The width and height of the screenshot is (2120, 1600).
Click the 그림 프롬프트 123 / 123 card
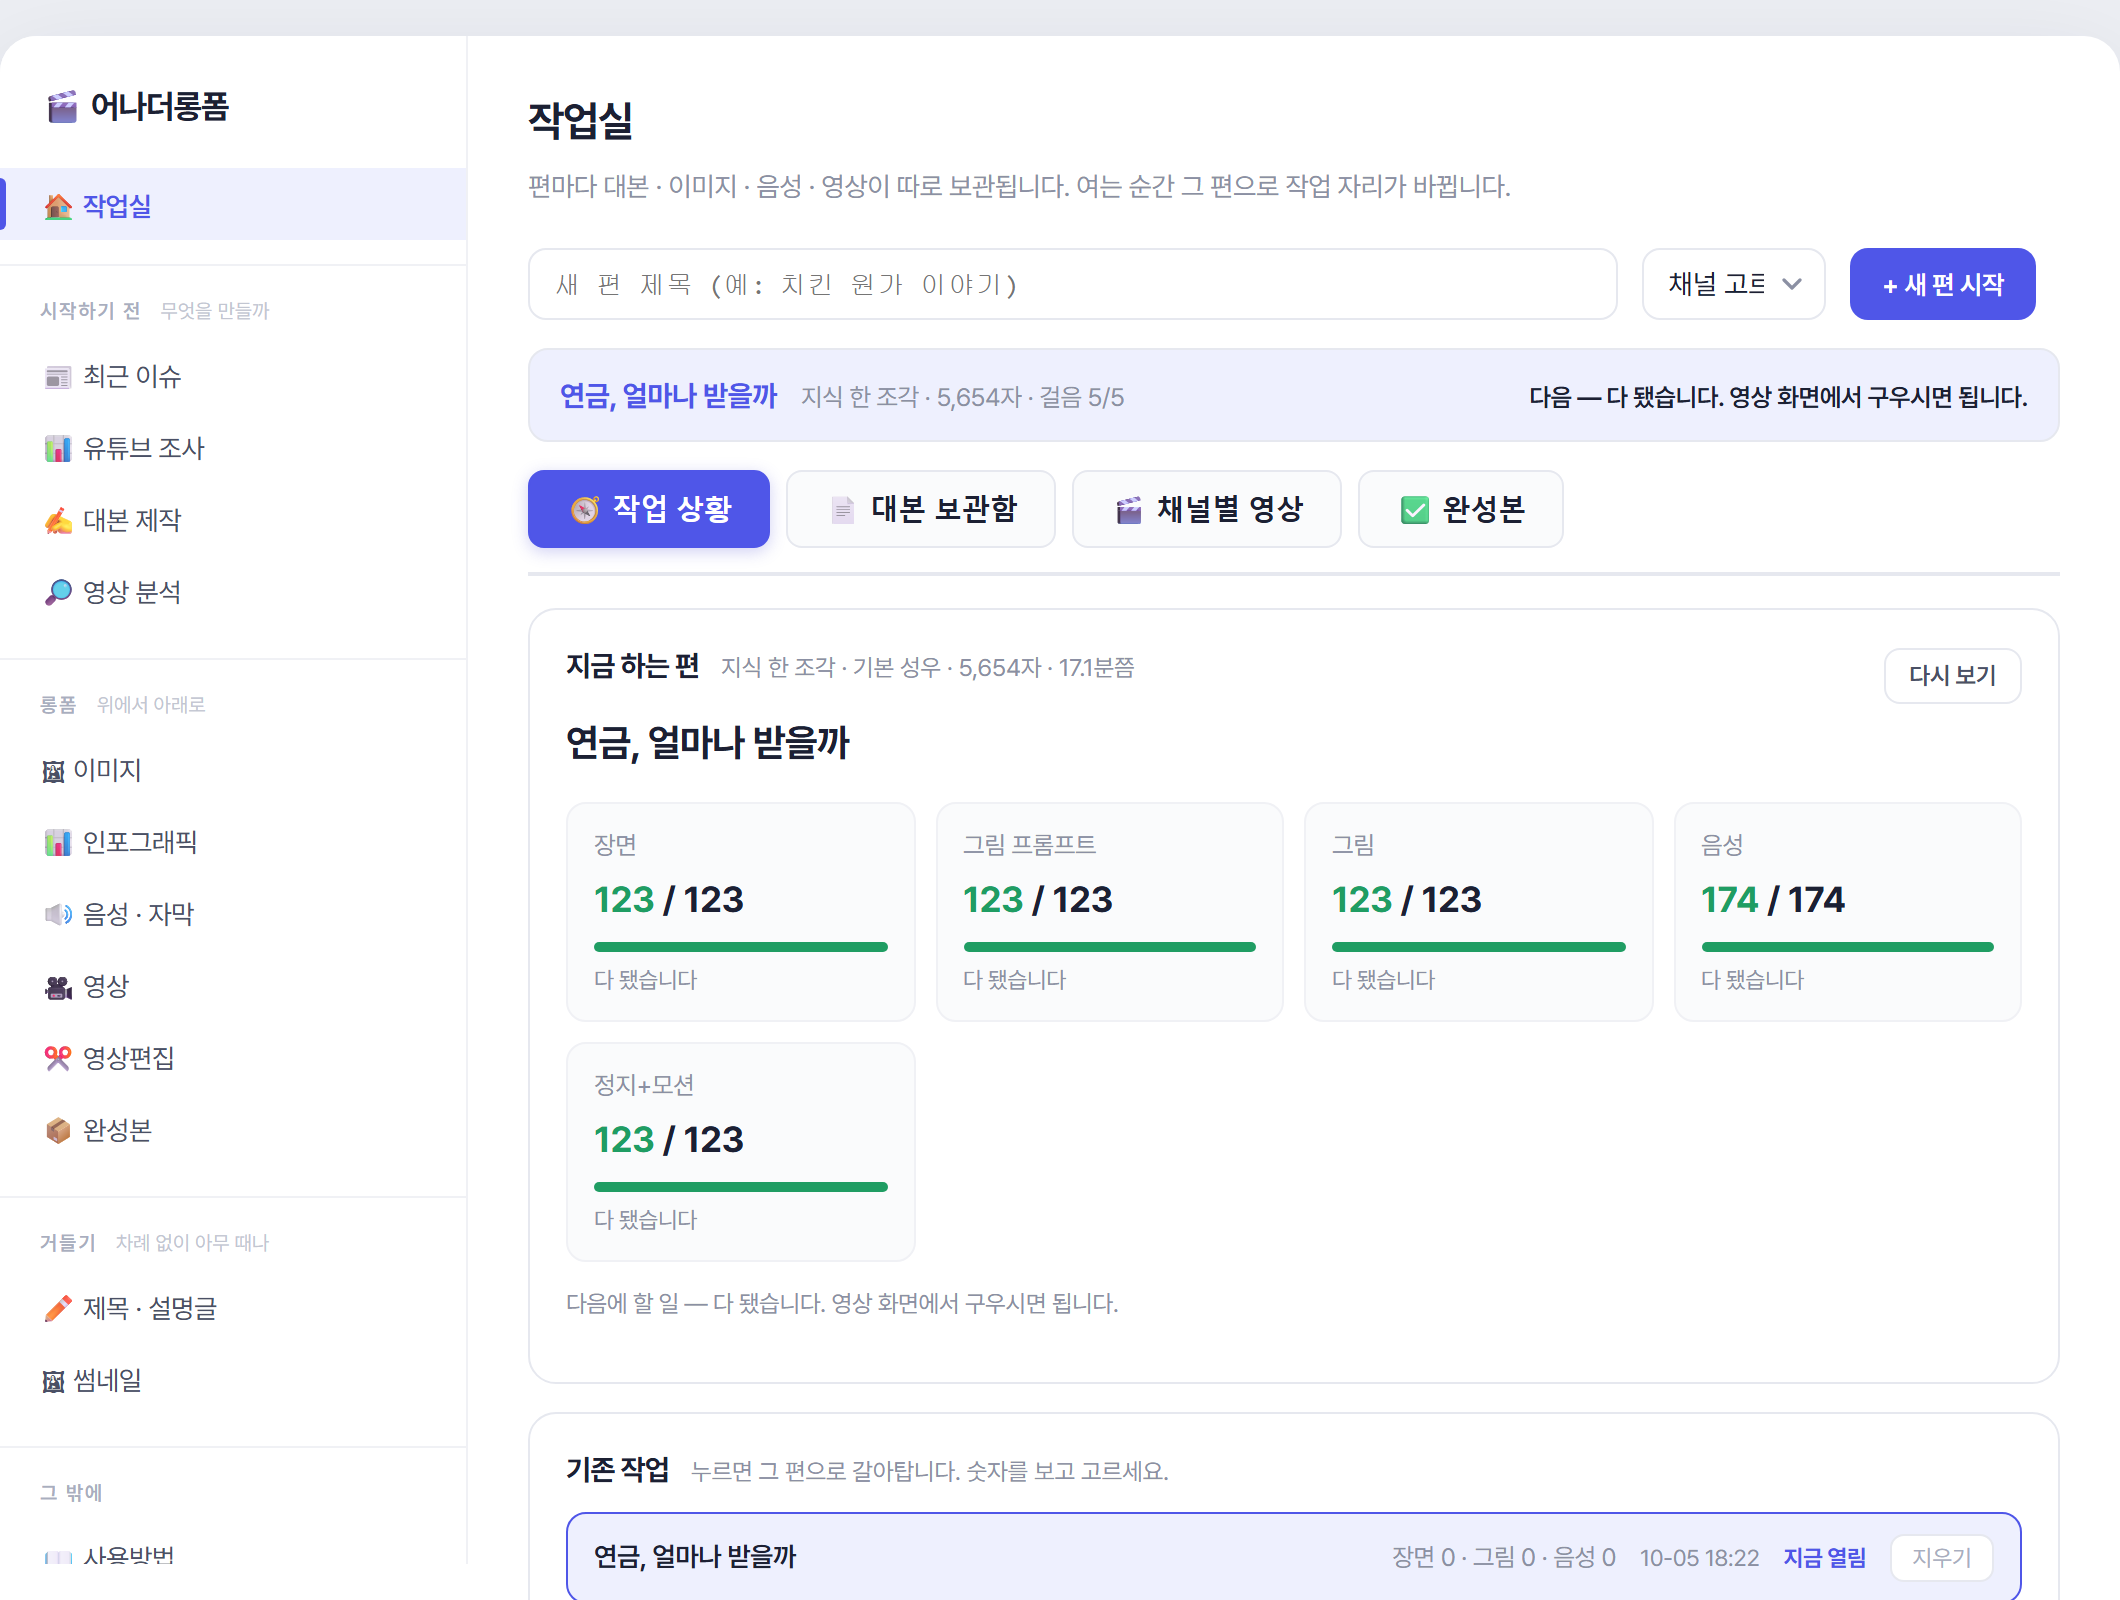pos(1109,912)
